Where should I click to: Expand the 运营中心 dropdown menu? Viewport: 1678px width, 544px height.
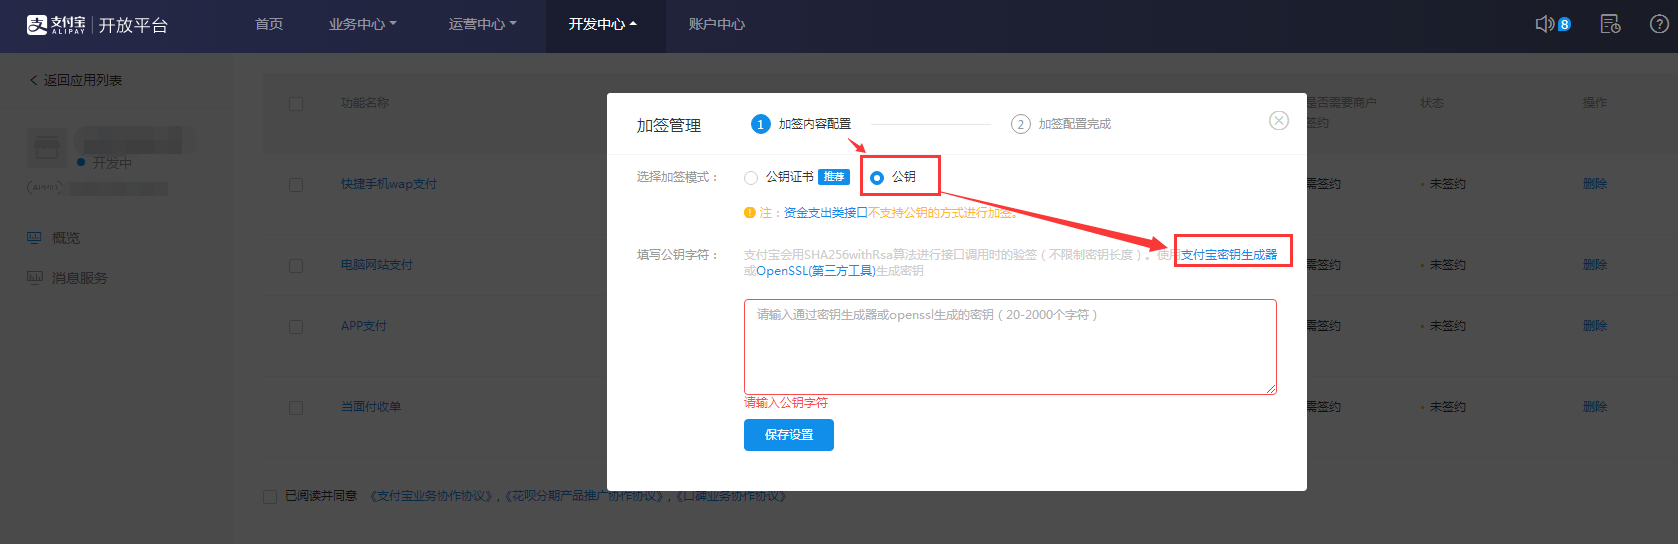483,24
